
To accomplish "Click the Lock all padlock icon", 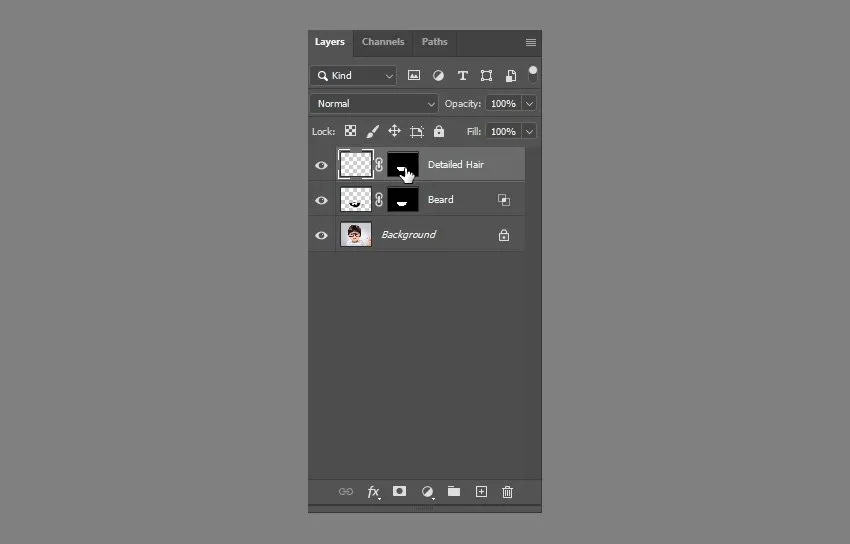I will pos(439,131).
